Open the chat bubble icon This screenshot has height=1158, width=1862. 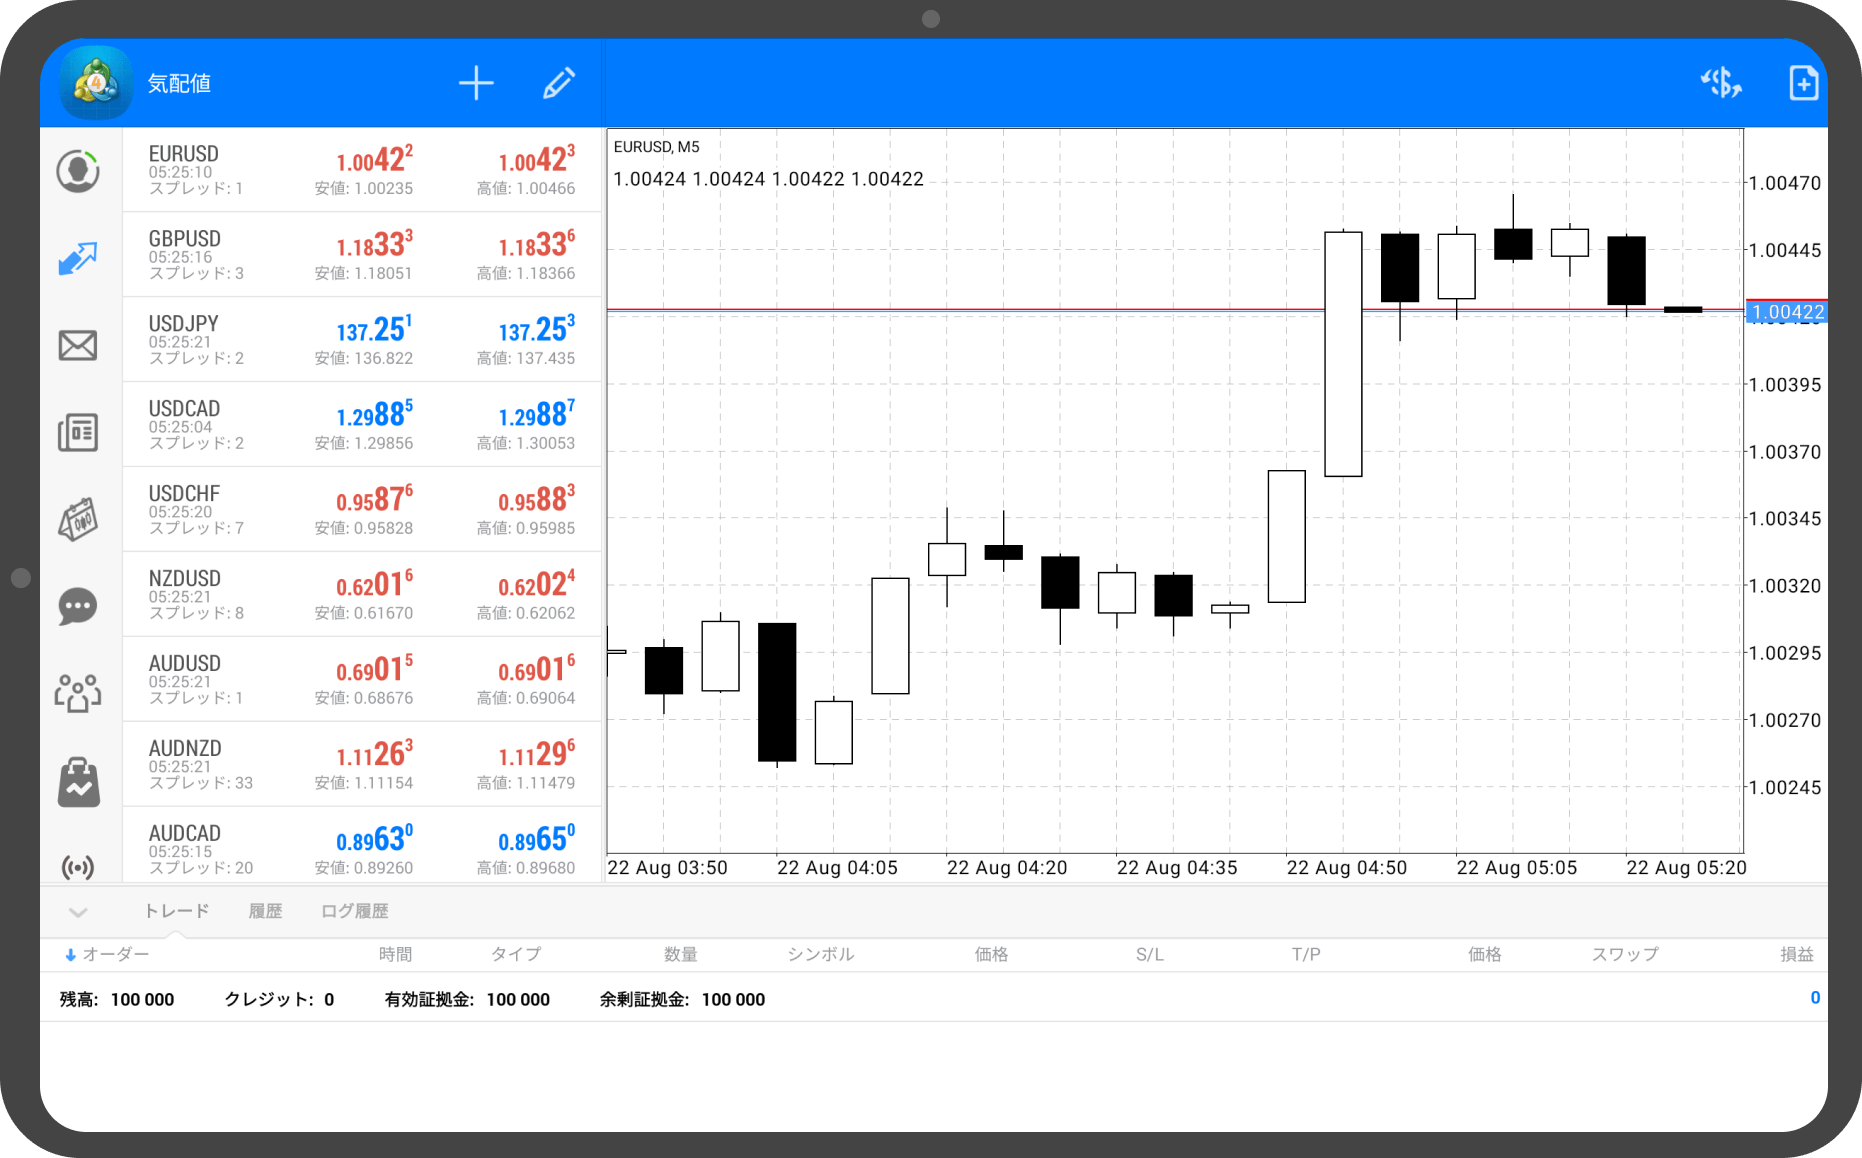(x=78, y=606)
